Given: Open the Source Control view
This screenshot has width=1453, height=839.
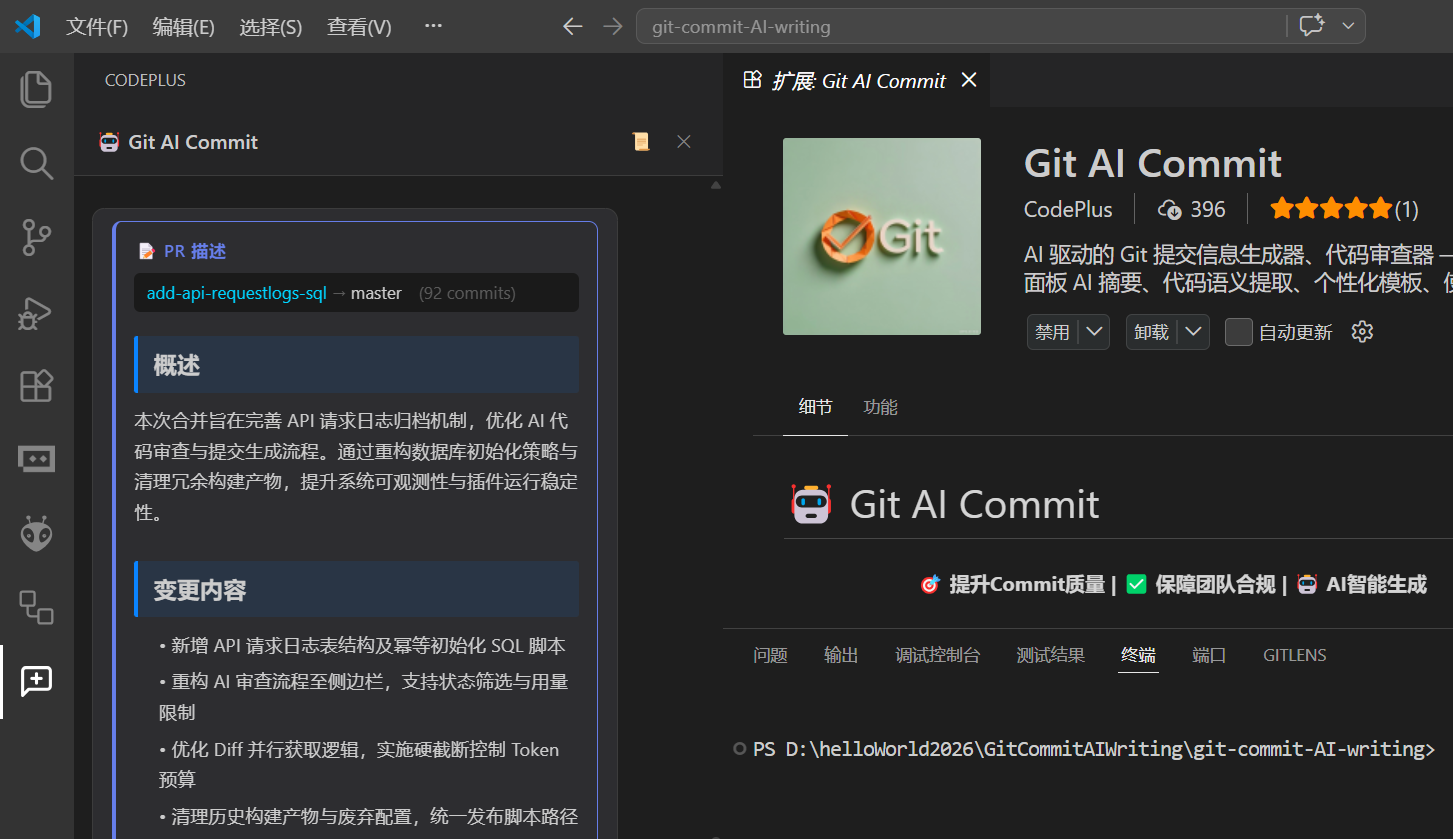Looking at the screenshot, I should pos(37,237).
